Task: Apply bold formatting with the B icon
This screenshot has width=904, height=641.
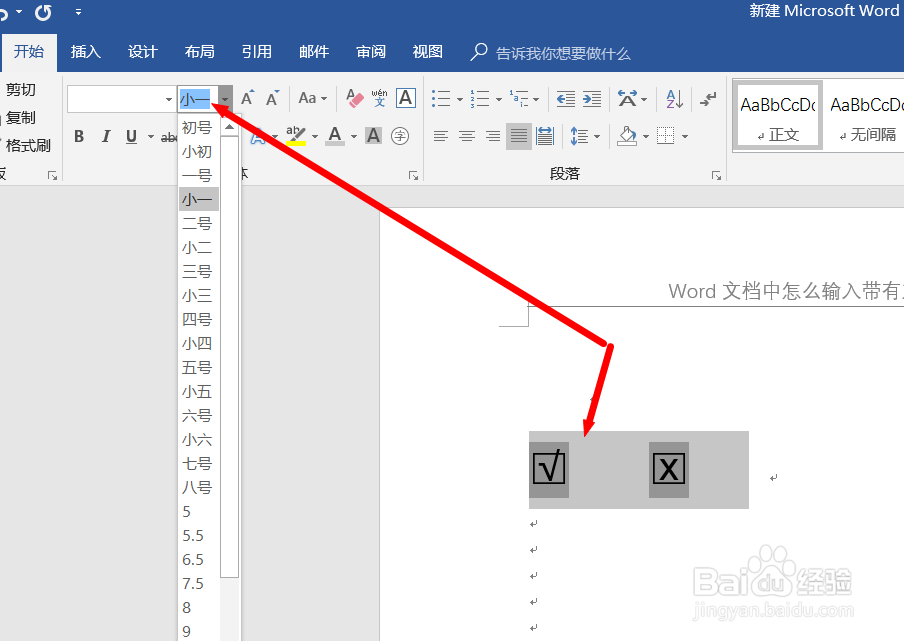Action: pyautogui.click(x=79, y=136)
